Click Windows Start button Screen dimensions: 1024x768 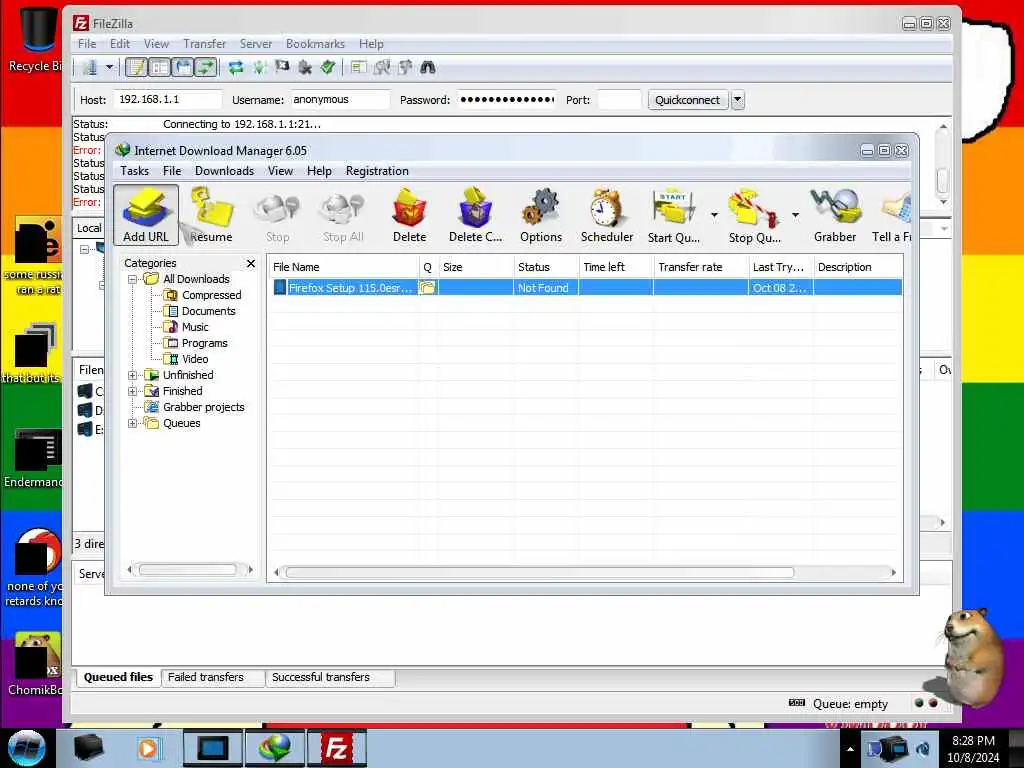(x=27, y=748)
